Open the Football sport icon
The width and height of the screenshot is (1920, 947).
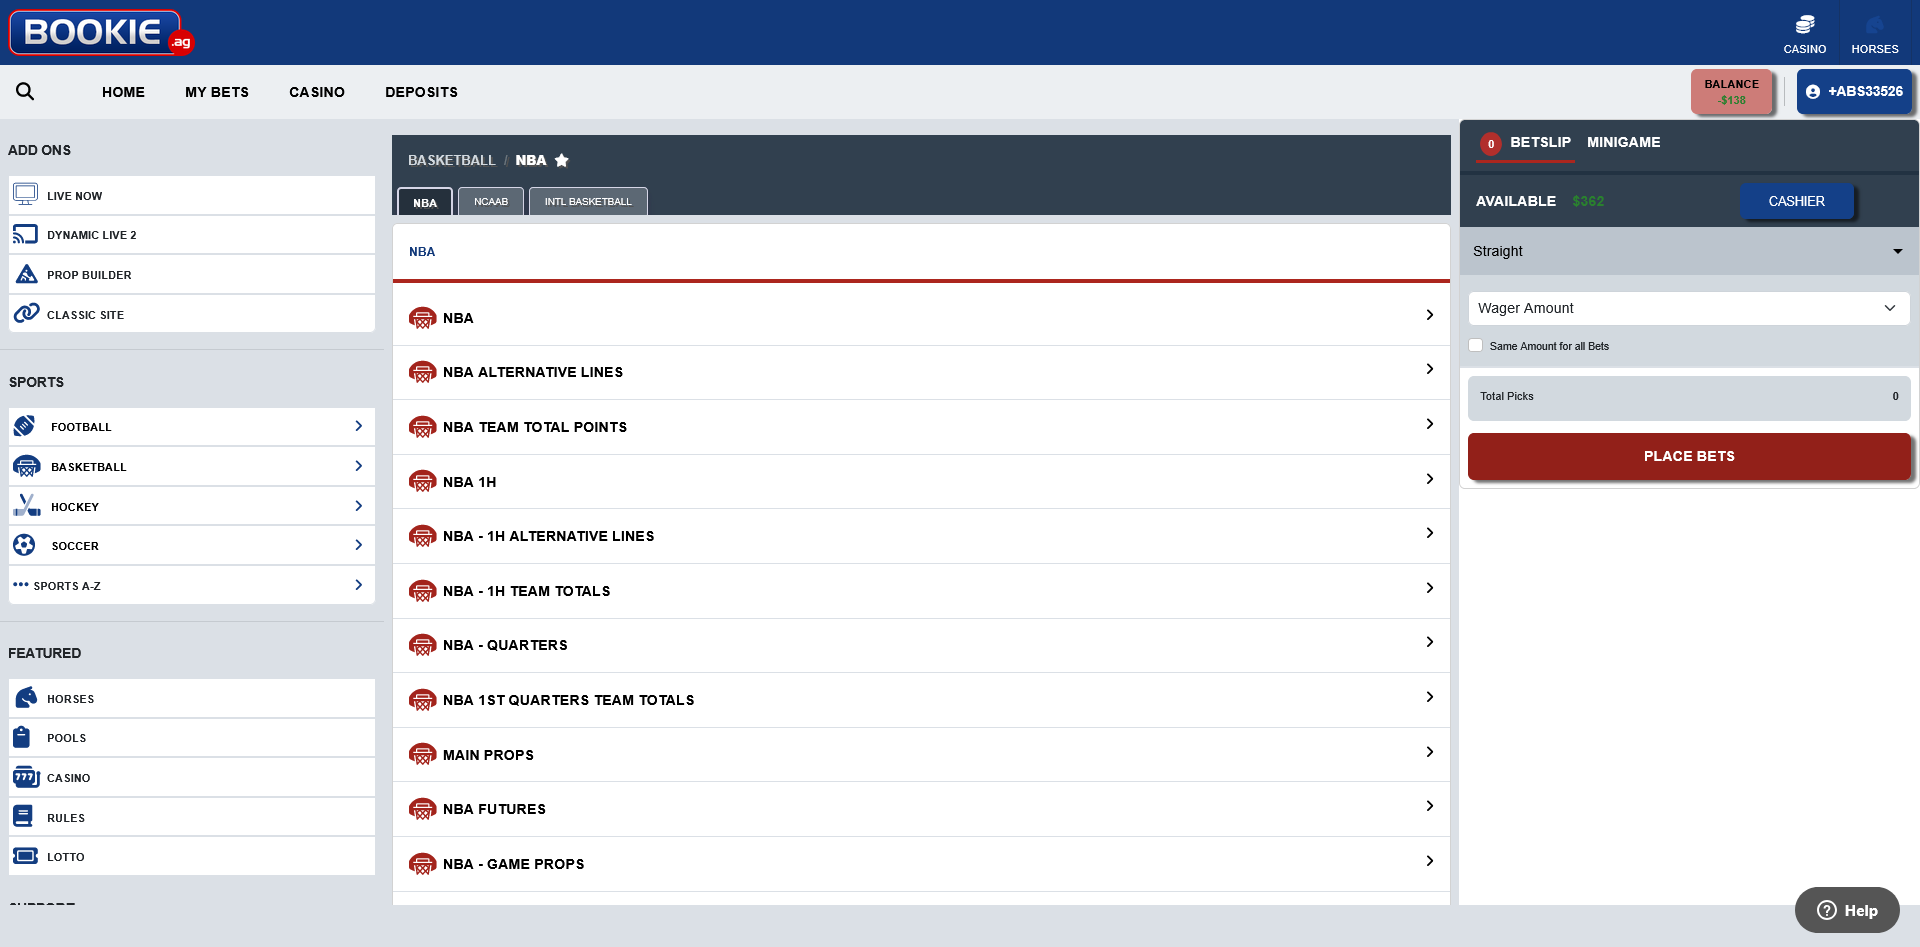pyautogui.click(x=24, y=425)
